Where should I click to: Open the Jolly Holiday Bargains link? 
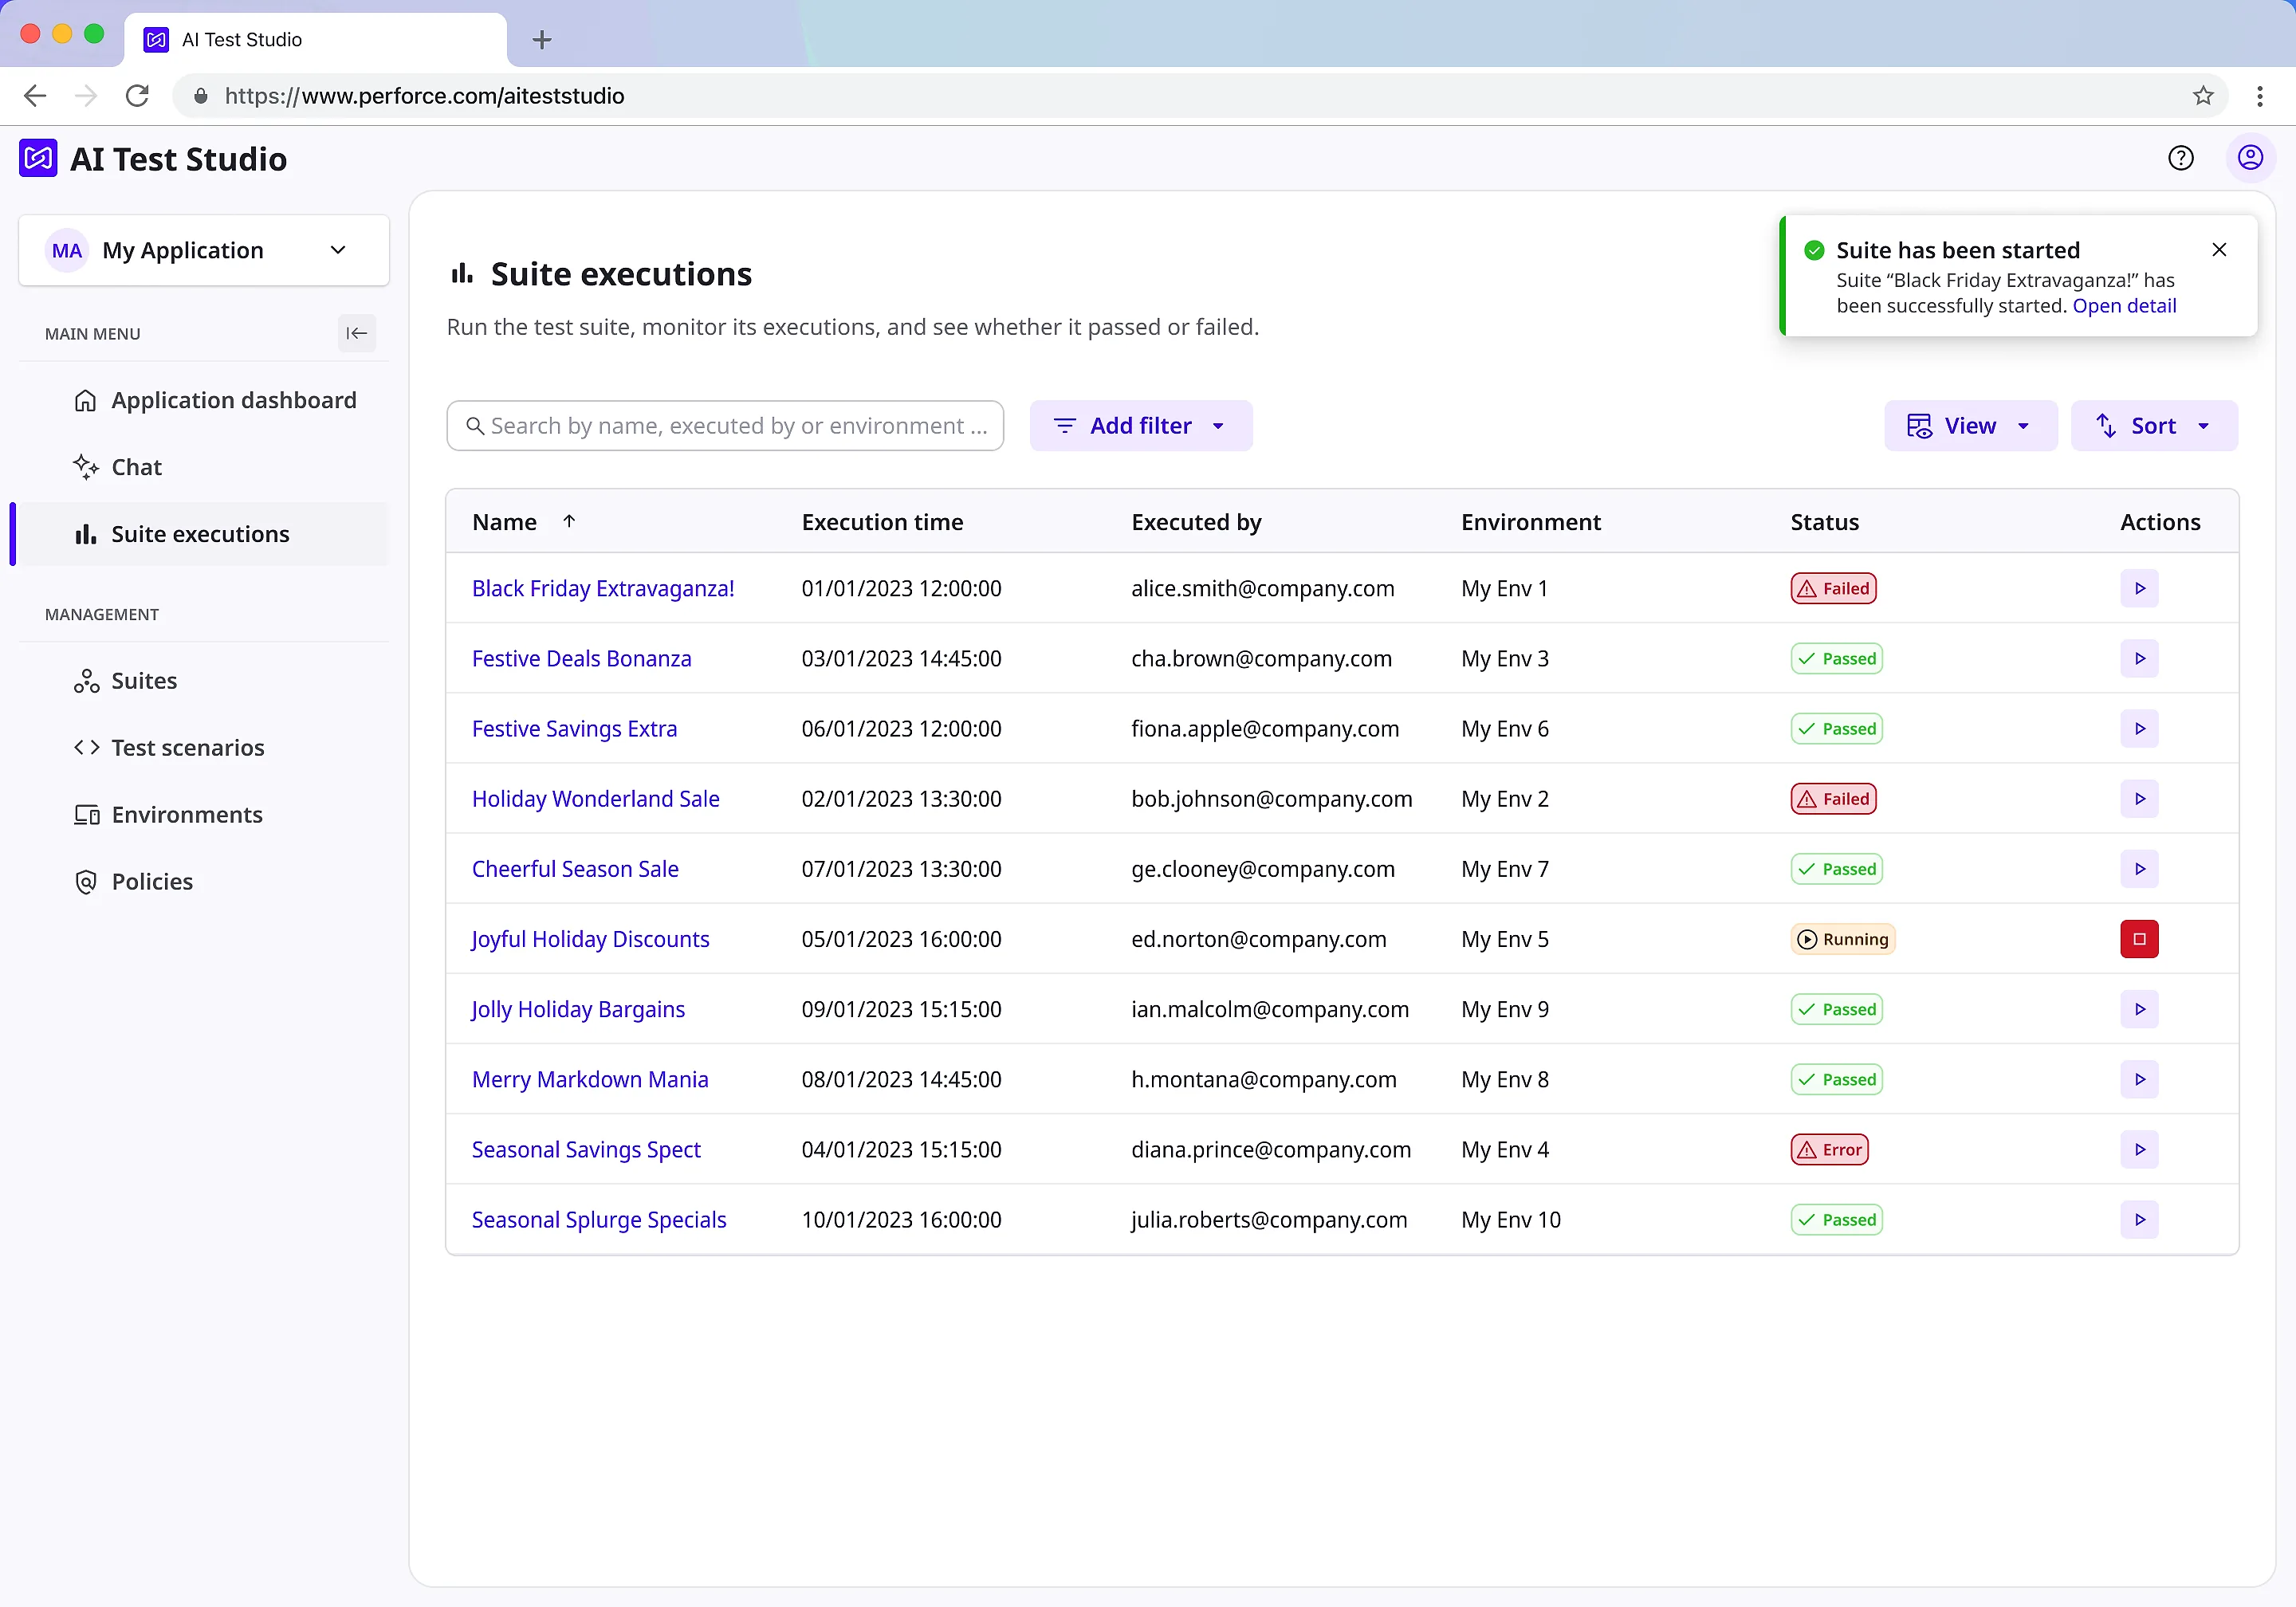pos(578,1008)
